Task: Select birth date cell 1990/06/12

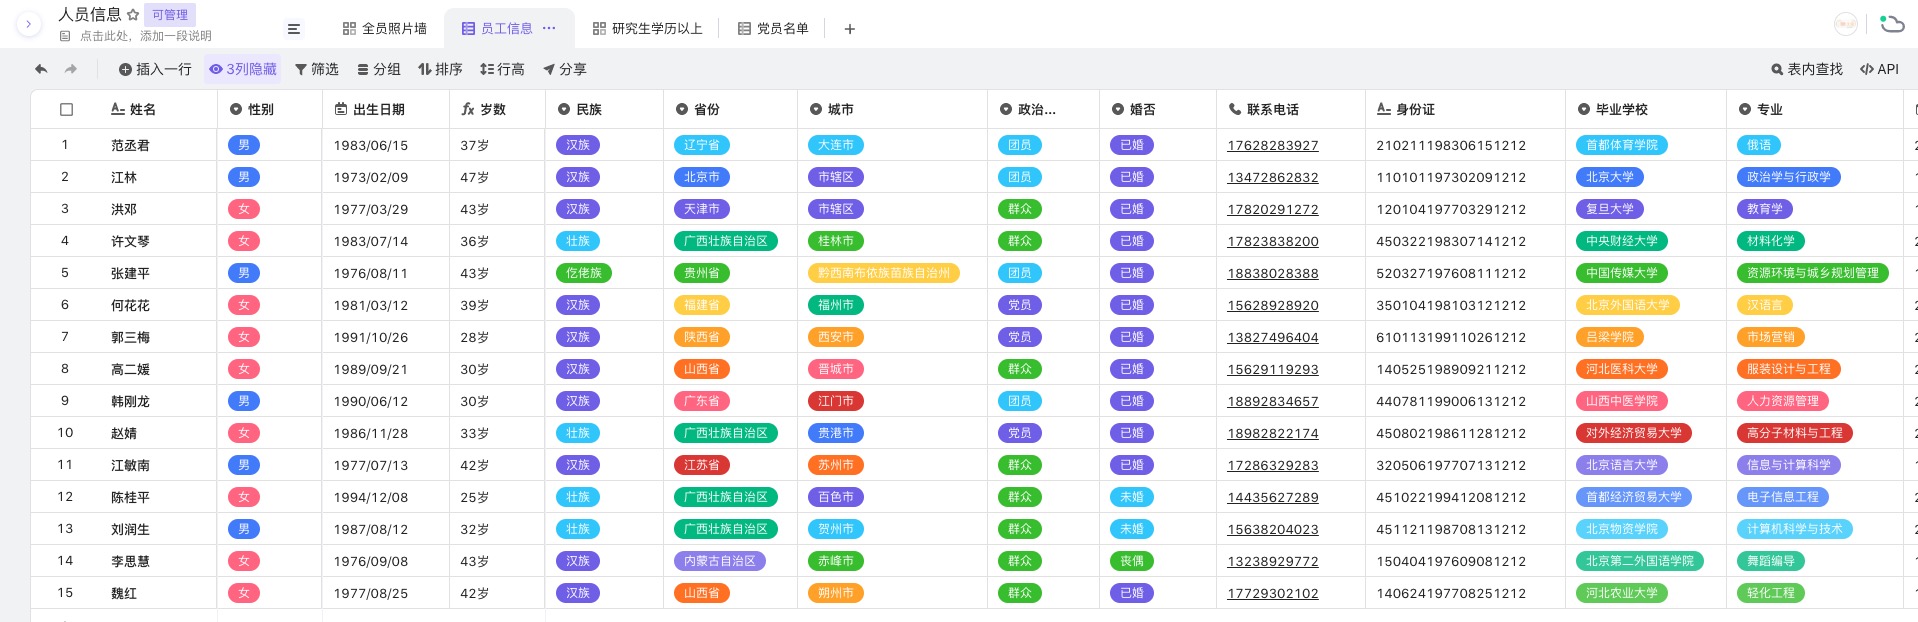Action: pos(371,401)
